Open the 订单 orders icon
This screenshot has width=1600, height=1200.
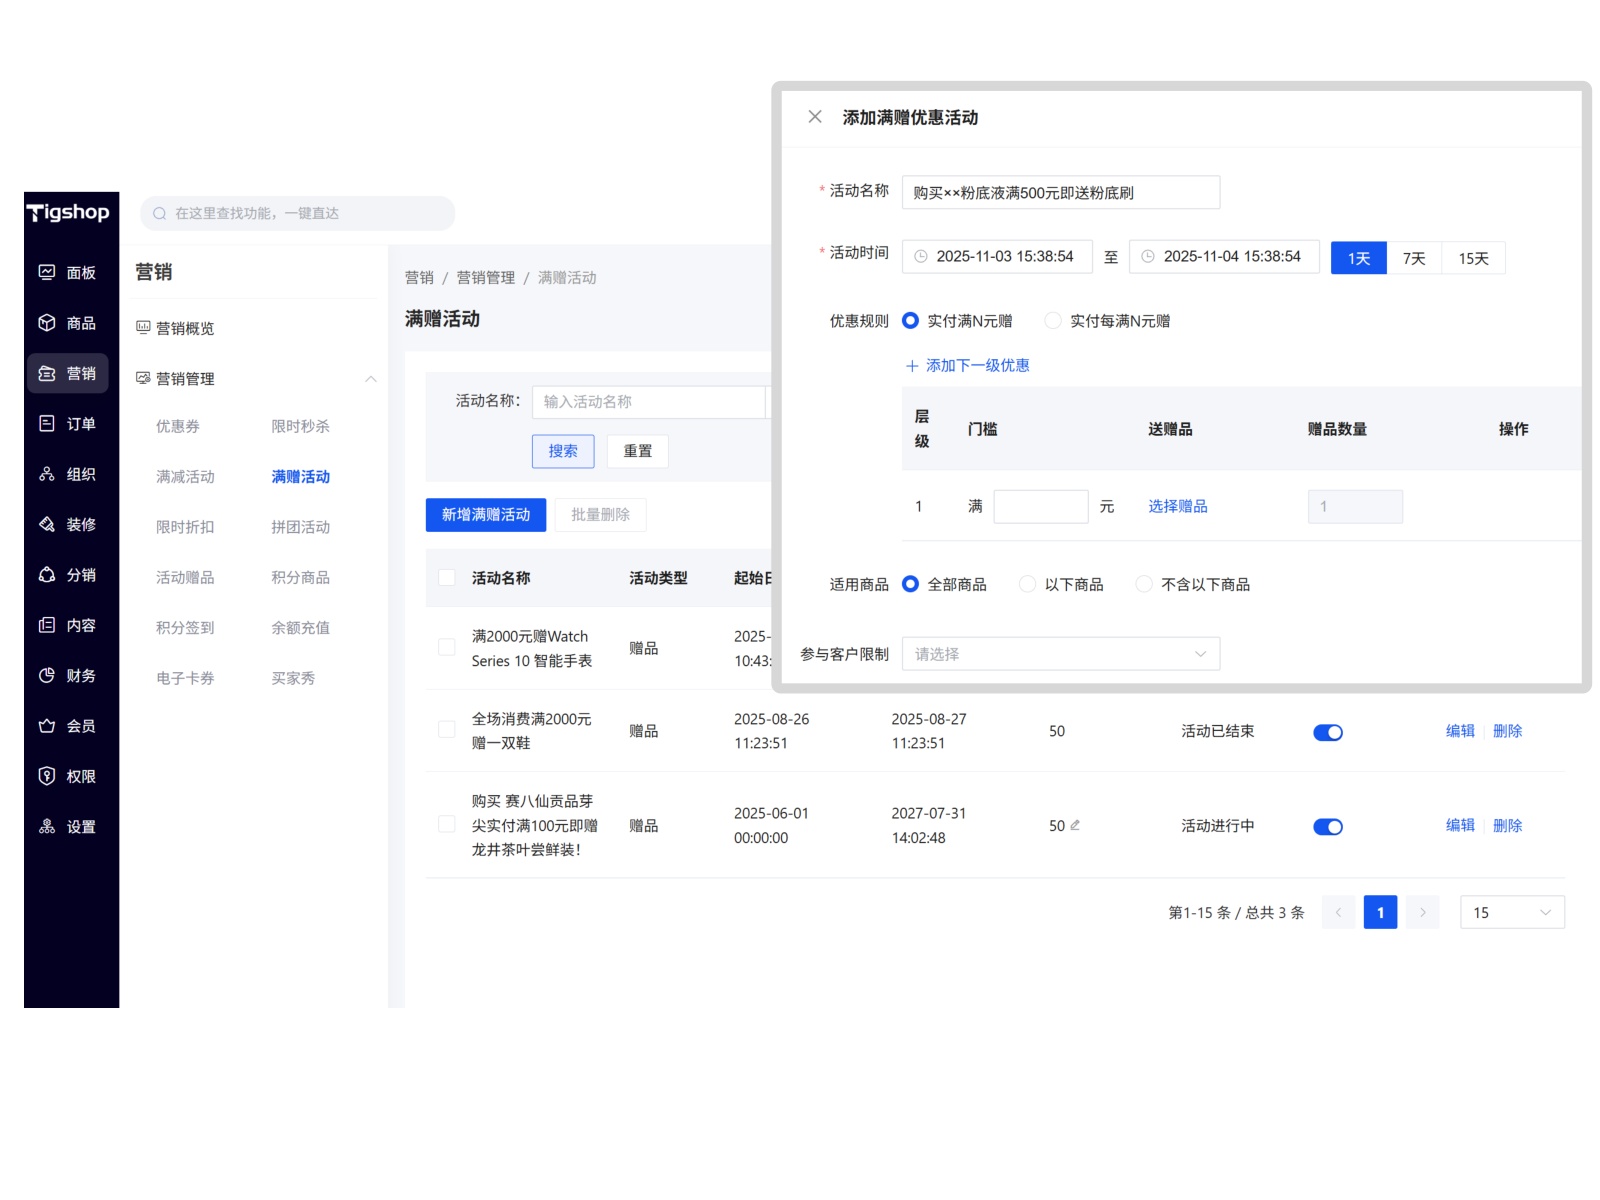(47, 423)
